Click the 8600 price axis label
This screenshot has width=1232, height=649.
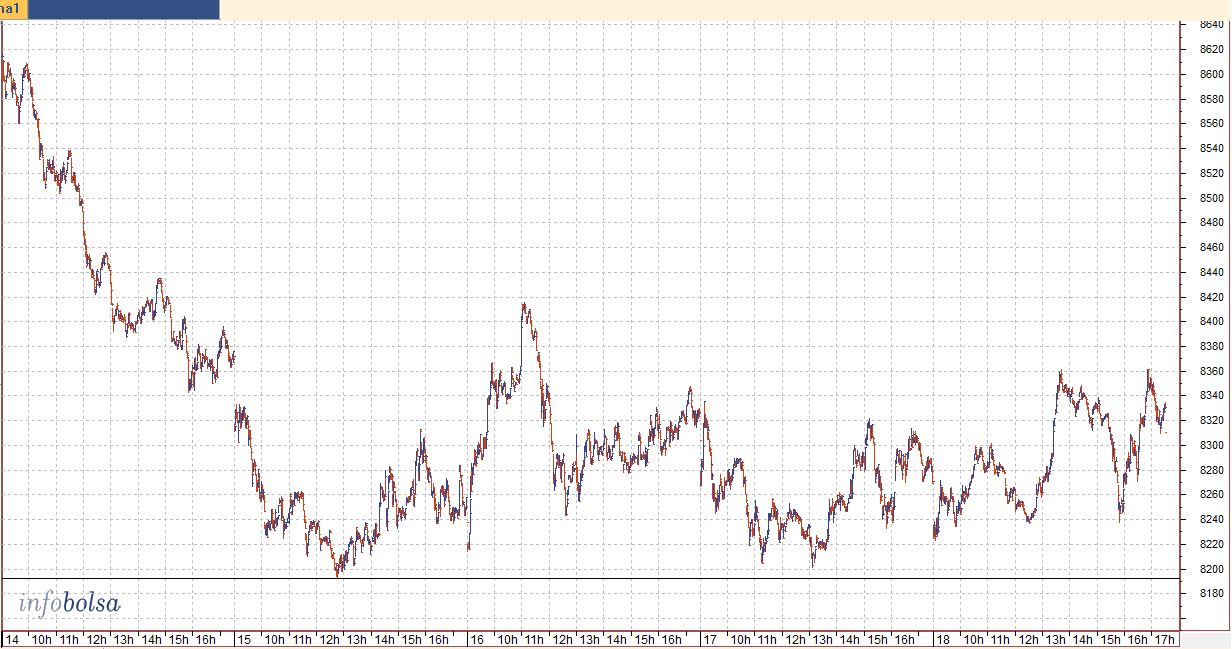1211,74
